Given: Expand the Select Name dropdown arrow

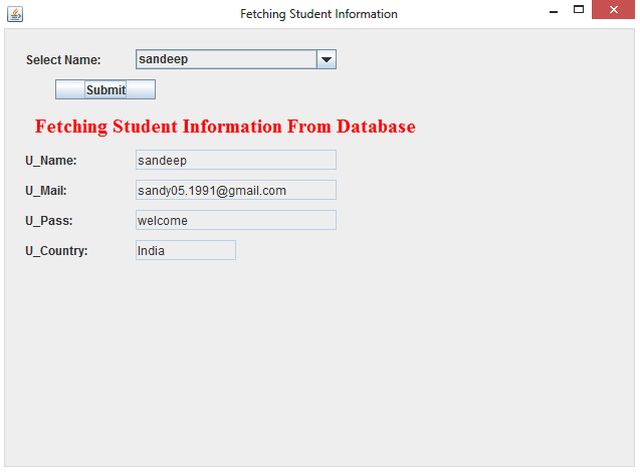Looking at the screenshot, I should (x=326, y=60).
